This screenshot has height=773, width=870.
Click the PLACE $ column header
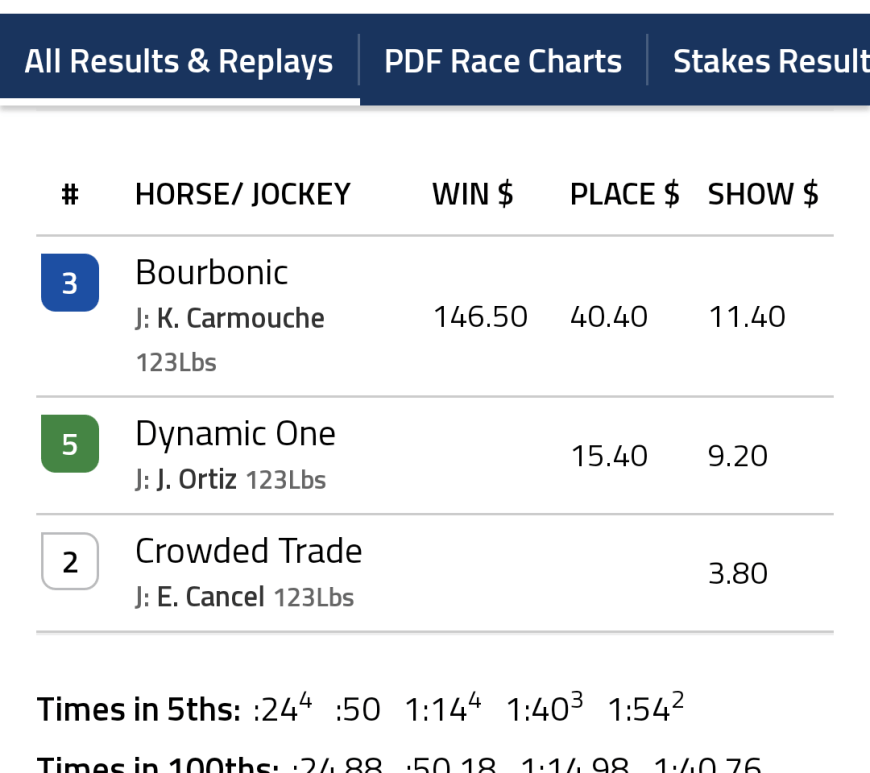click(x=624, y=194)
